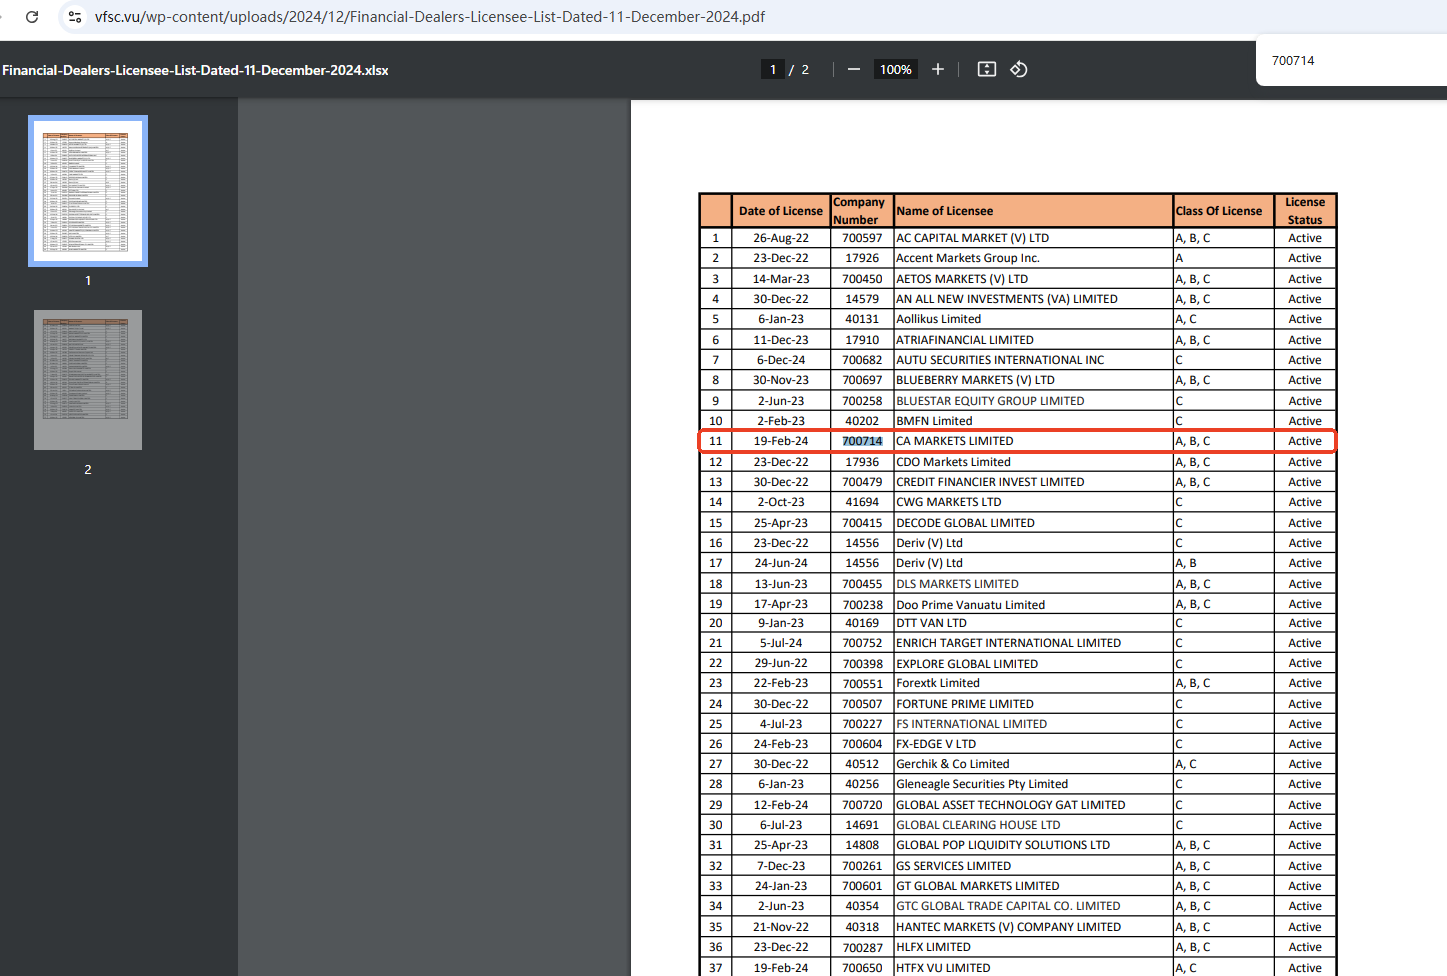Zoom out with the minus icon
Image resolution: width=1447 pixels, height=976 pixels.
tap(853, 69)
